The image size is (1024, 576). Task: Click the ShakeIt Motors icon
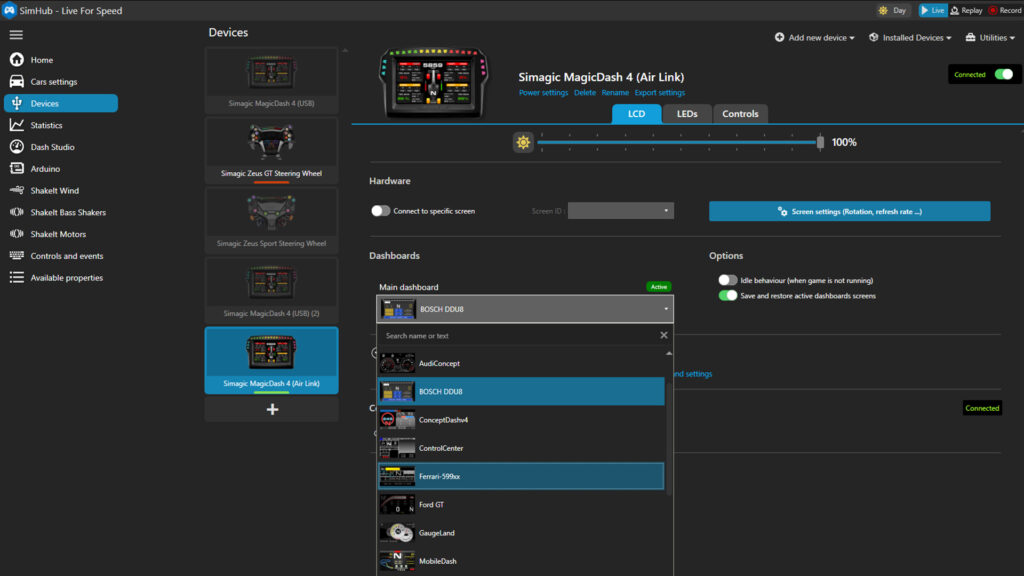pos(16,234)
